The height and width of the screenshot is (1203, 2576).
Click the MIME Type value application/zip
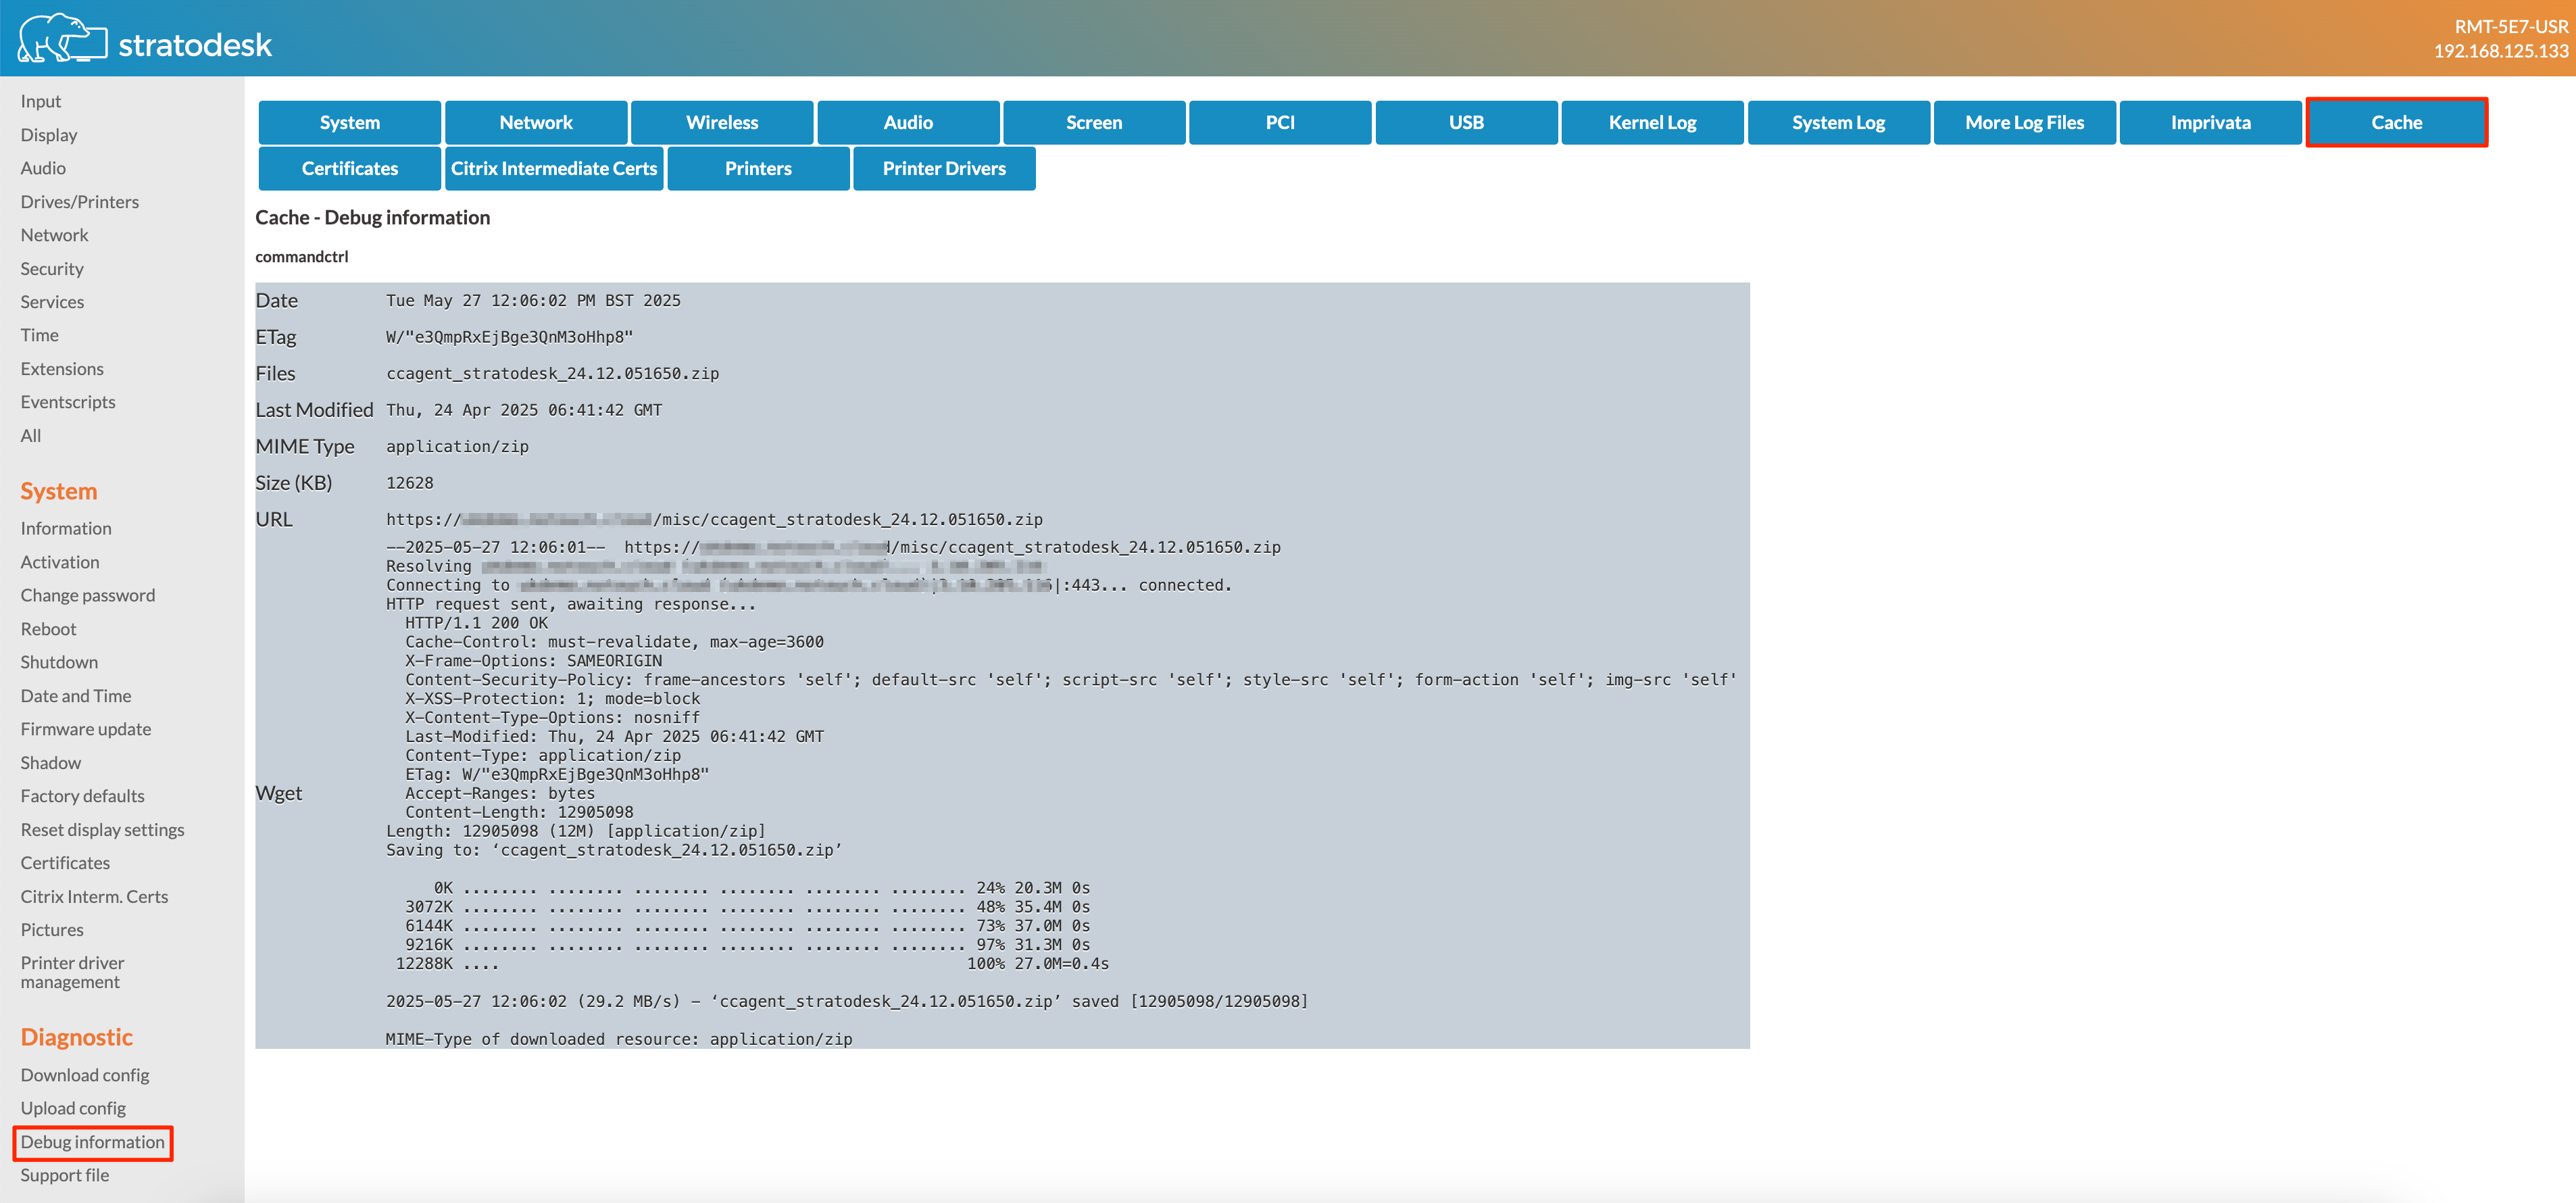pyautogui.click(x=457, y=446)
